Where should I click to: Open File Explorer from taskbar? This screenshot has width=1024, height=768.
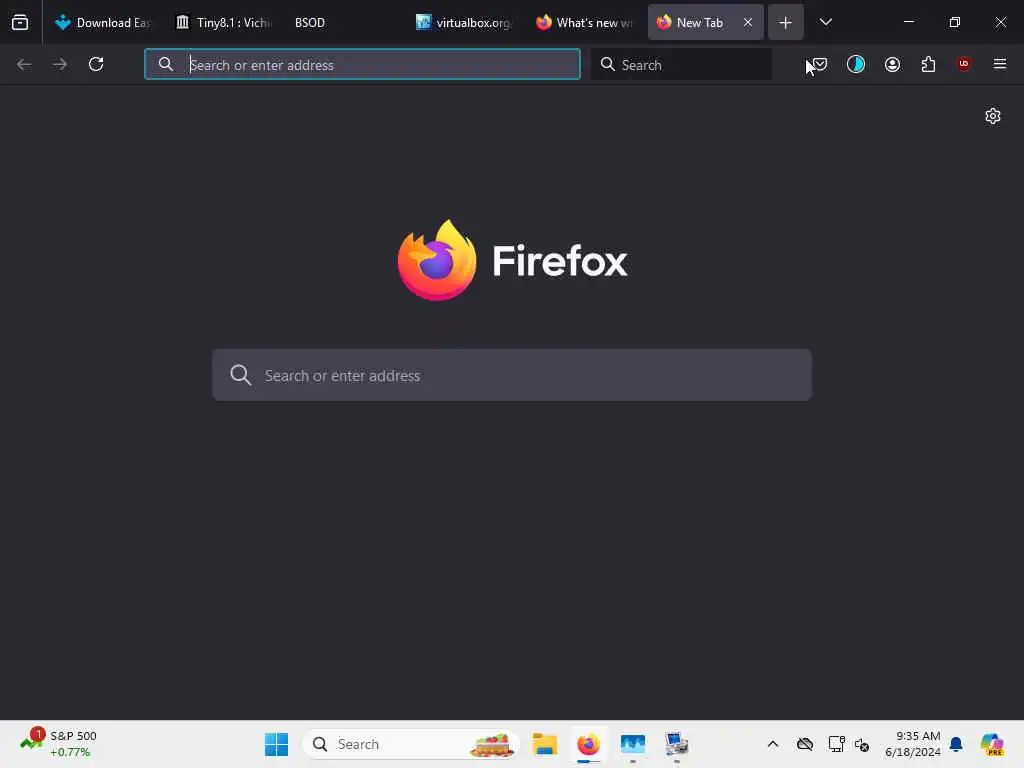(545, 744)
